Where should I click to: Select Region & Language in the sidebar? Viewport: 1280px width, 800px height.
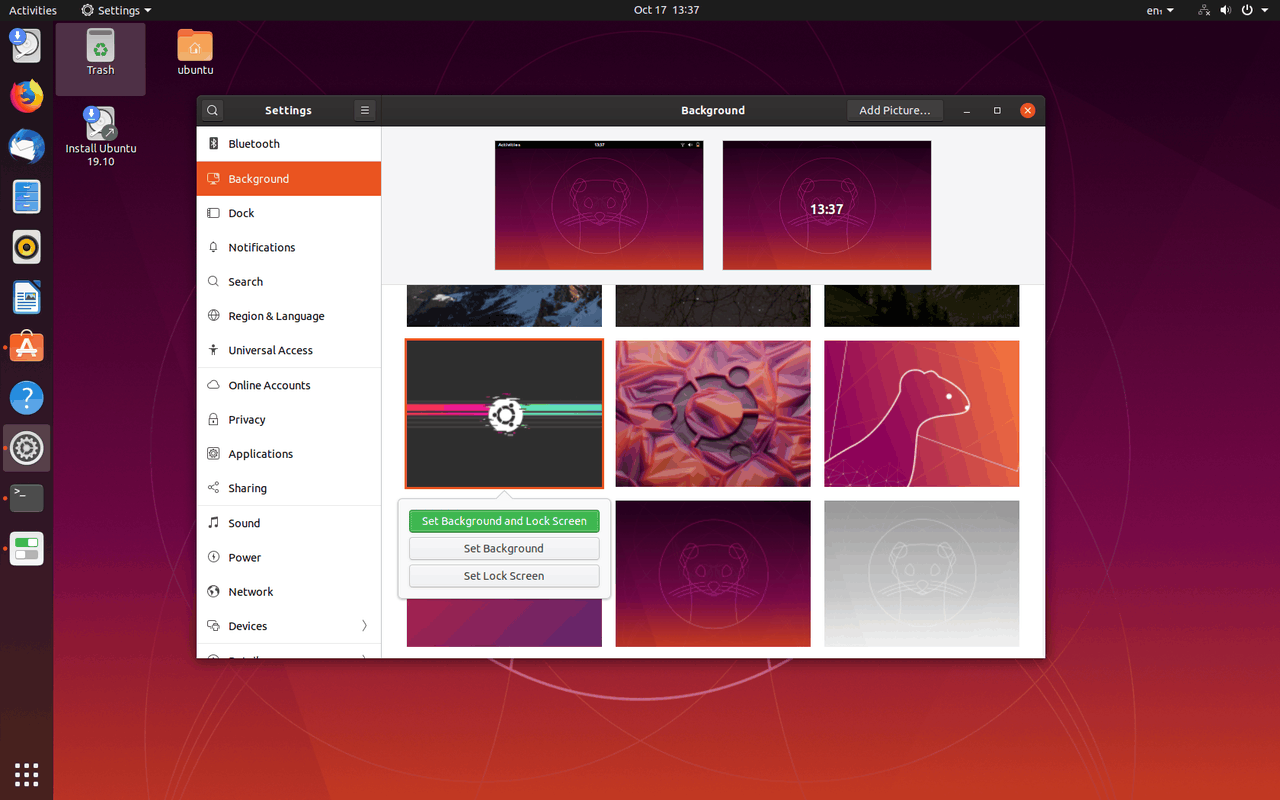click(x=289, y=316)
